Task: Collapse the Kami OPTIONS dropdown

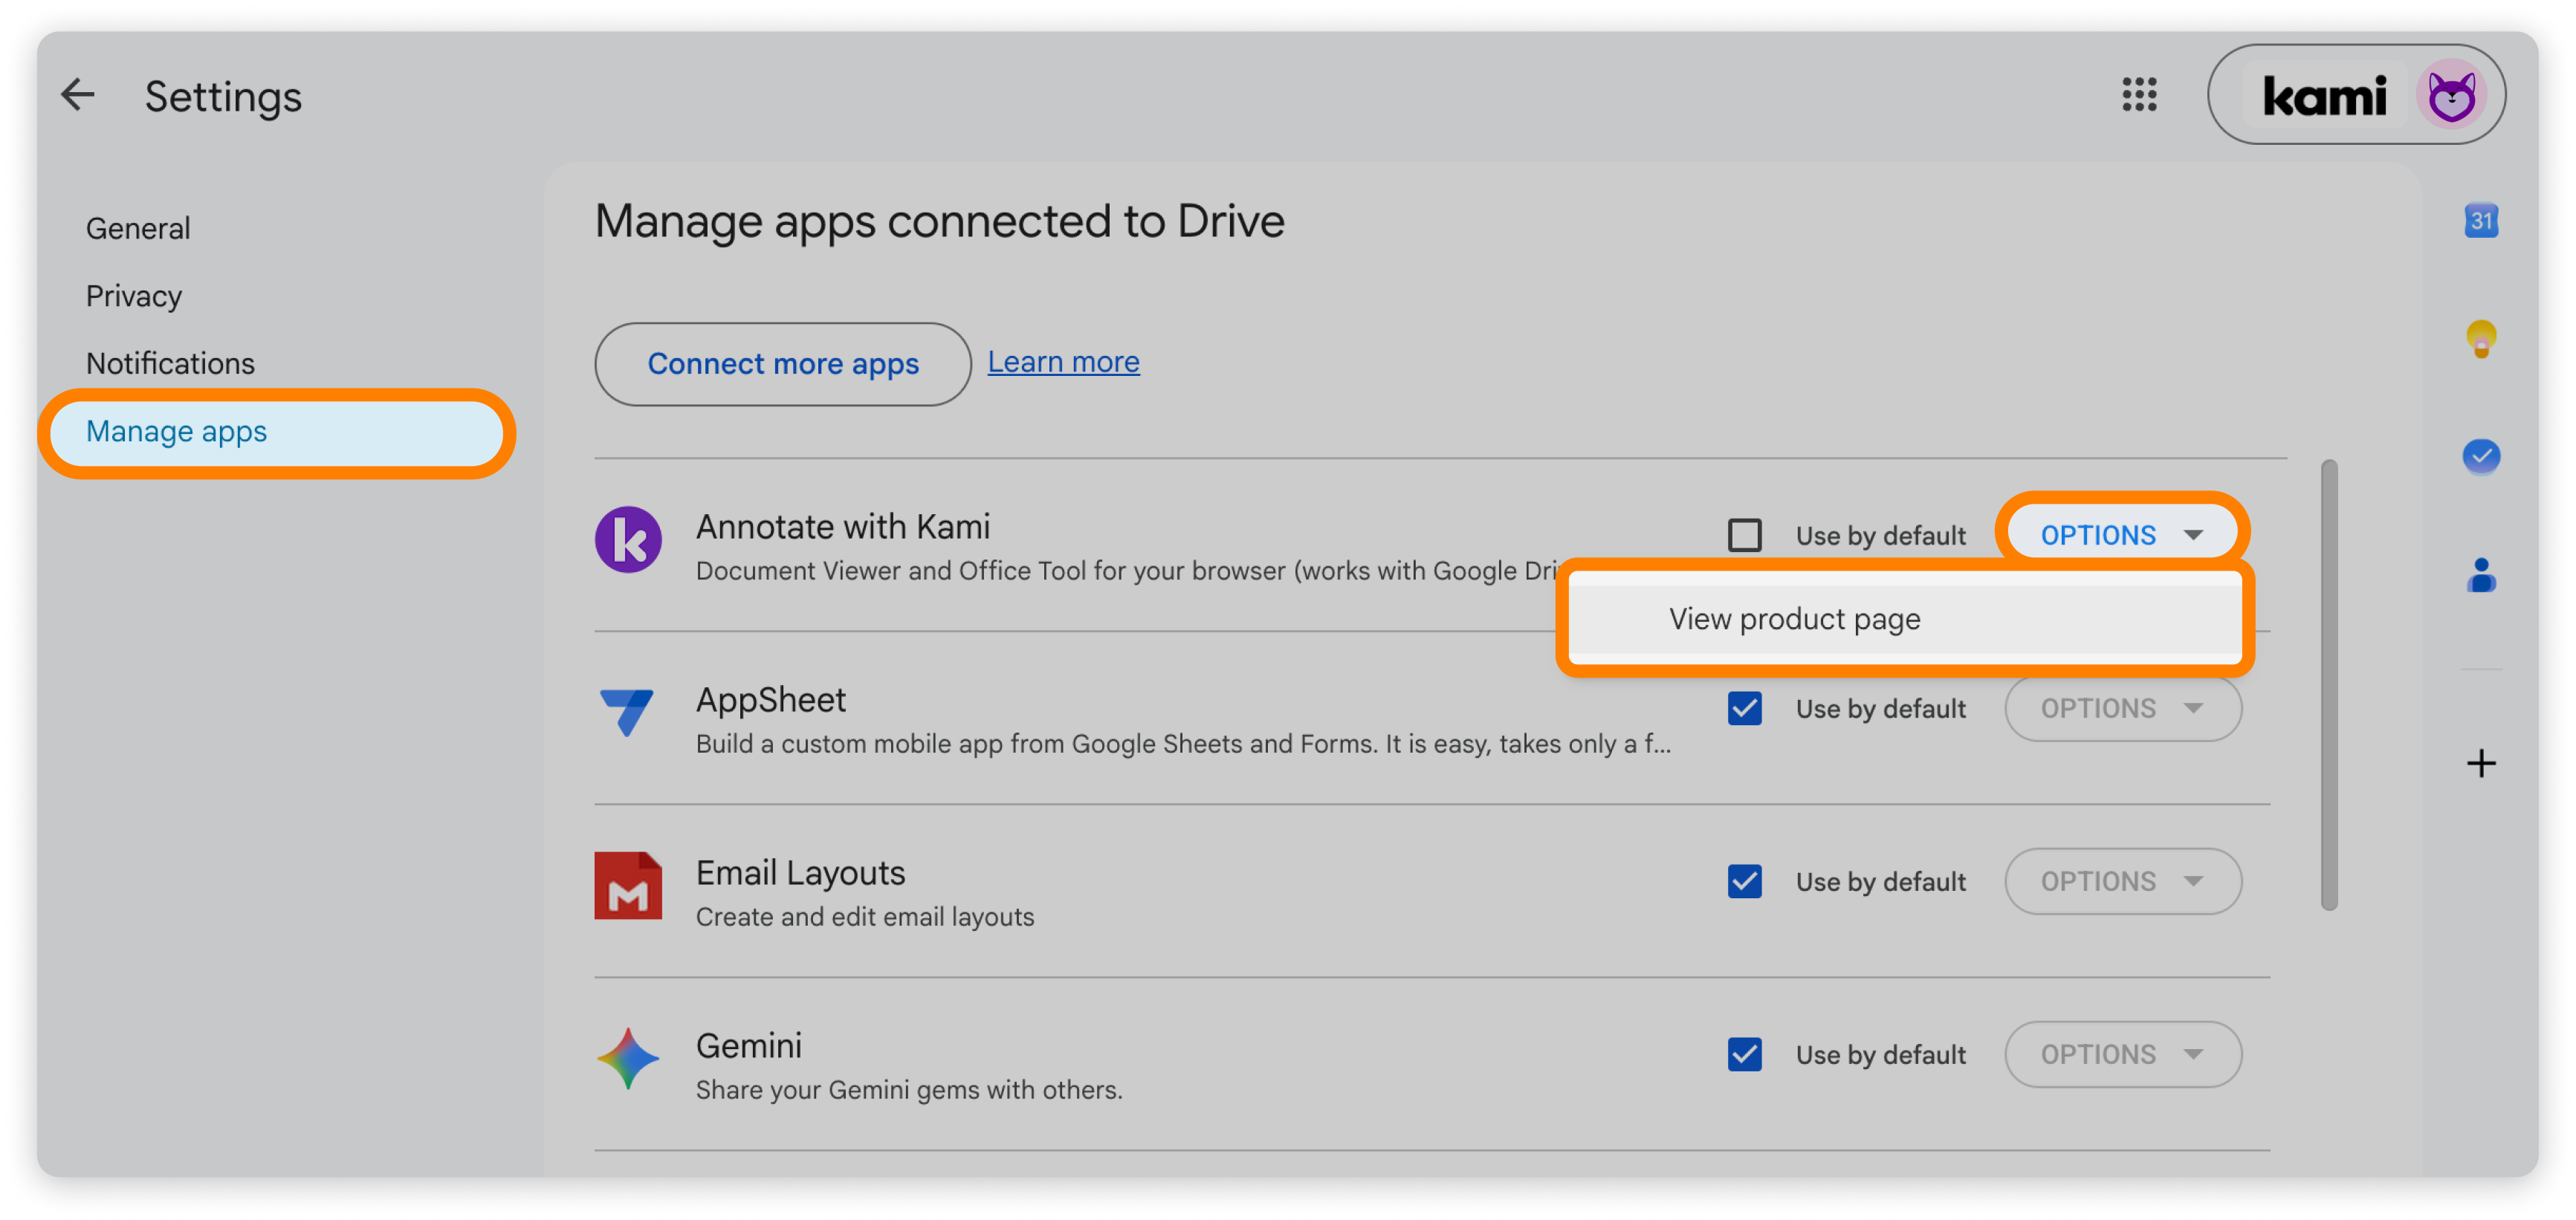Action: tap(2121, 535)
